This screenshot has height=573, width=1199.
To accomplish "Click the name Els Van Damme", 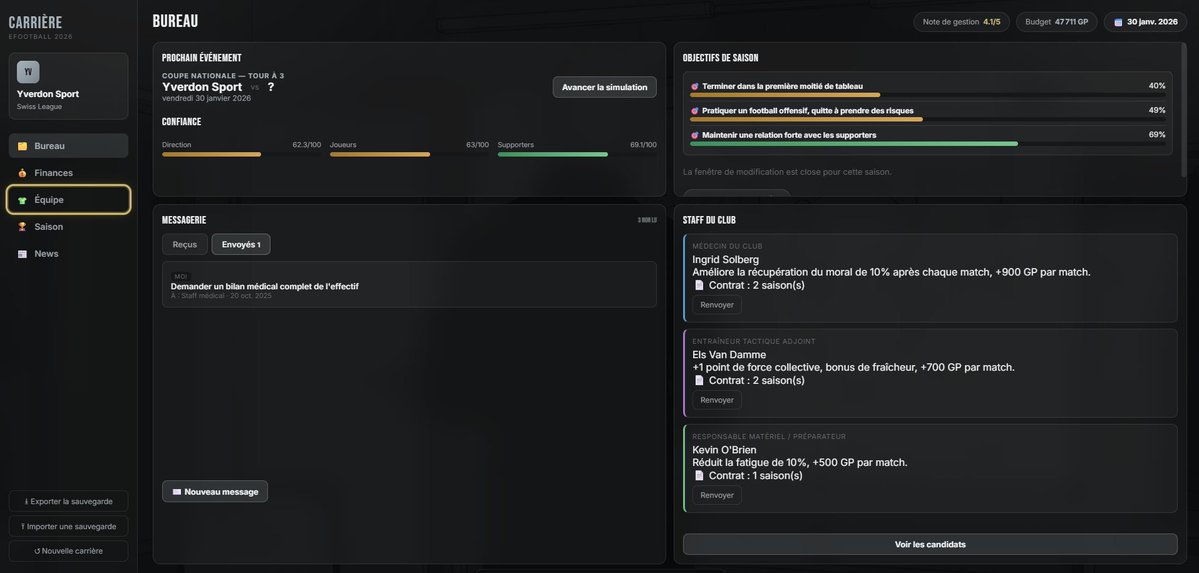I will tap(729, 355).
